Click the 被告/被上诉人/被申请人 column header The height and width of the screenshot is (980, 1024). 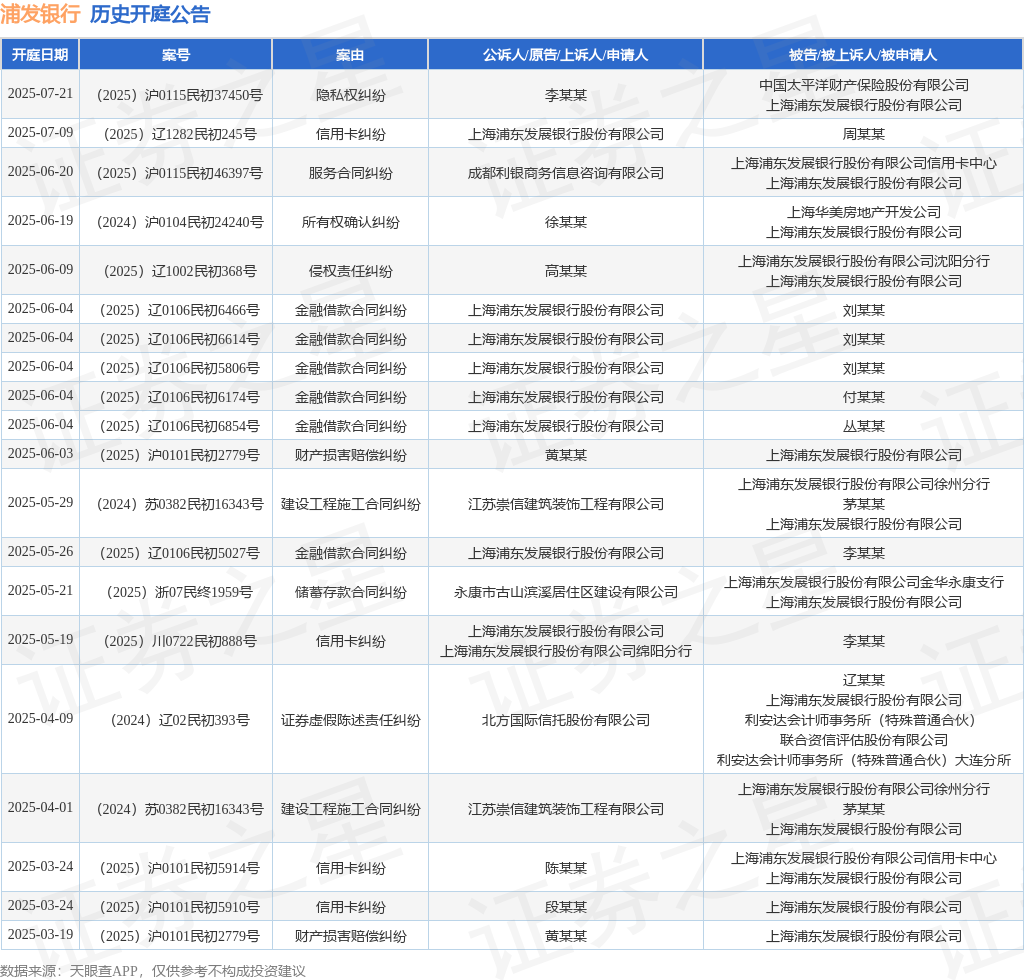pyautogui.click(x=863, y=55)
